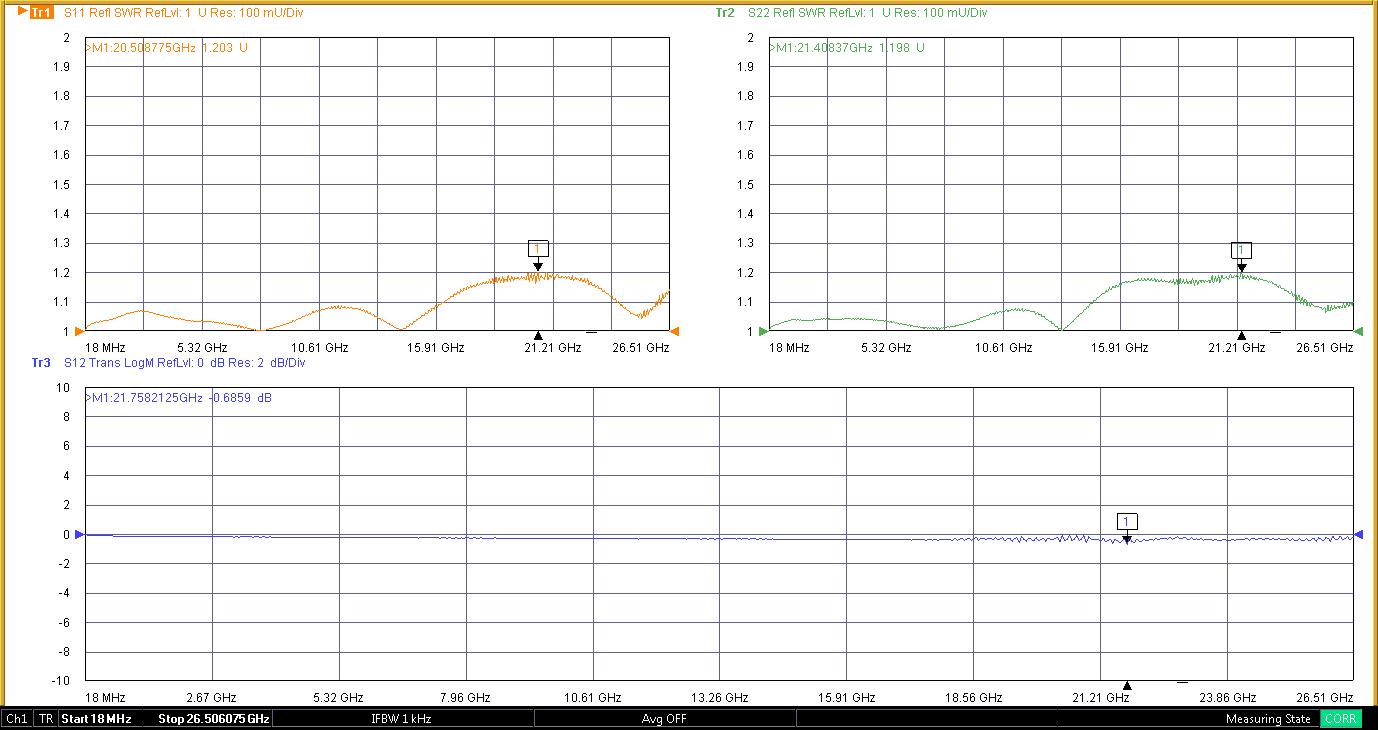This screenshot has width=1378, height=730.
Task: Click the Stop 26.506075 GHz field
Action: [x=213, y=719]
